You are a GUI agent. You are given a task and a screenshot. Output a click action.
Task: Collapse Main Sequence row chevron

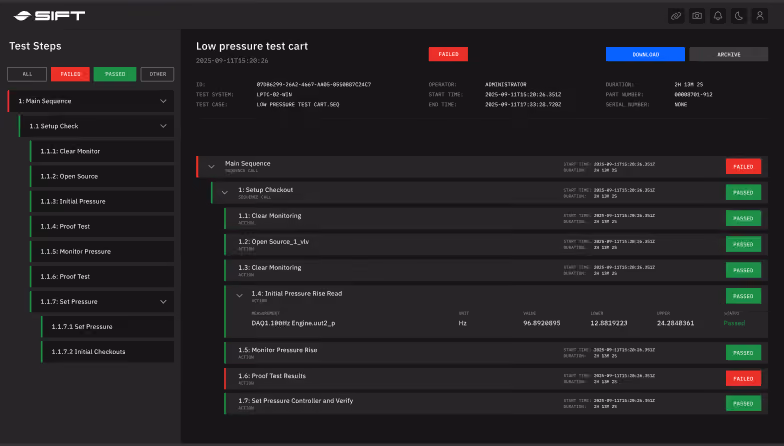point(212,166)
